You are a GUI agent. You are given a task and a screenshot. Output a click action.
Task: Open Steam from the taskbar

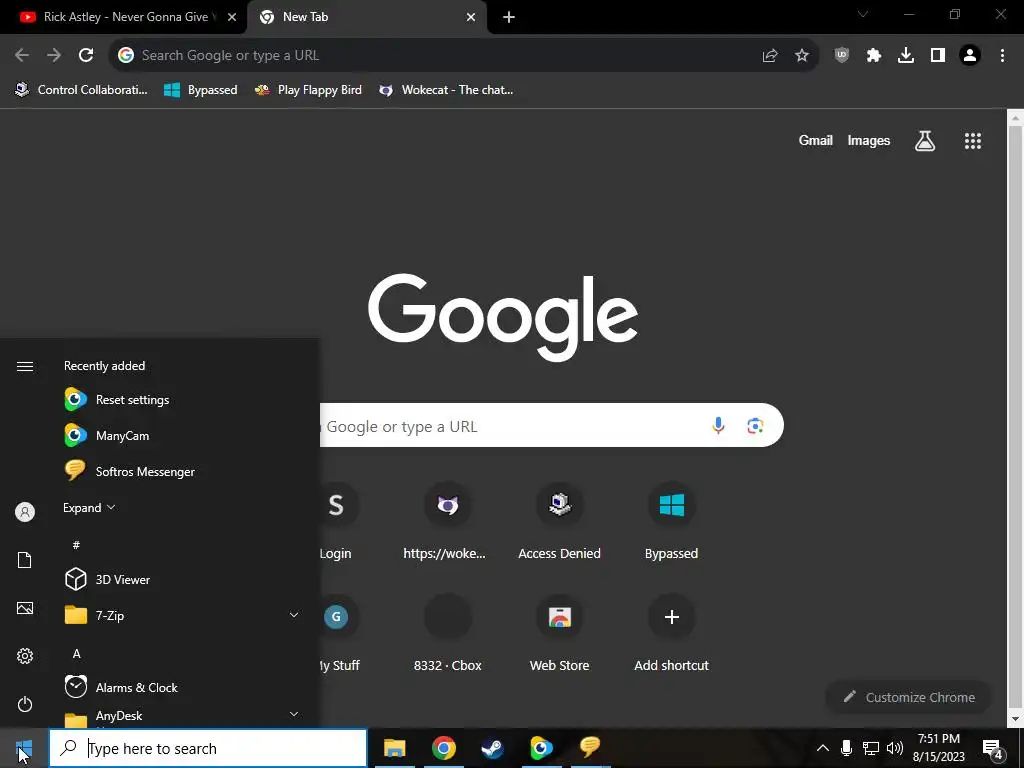(492, 748)
